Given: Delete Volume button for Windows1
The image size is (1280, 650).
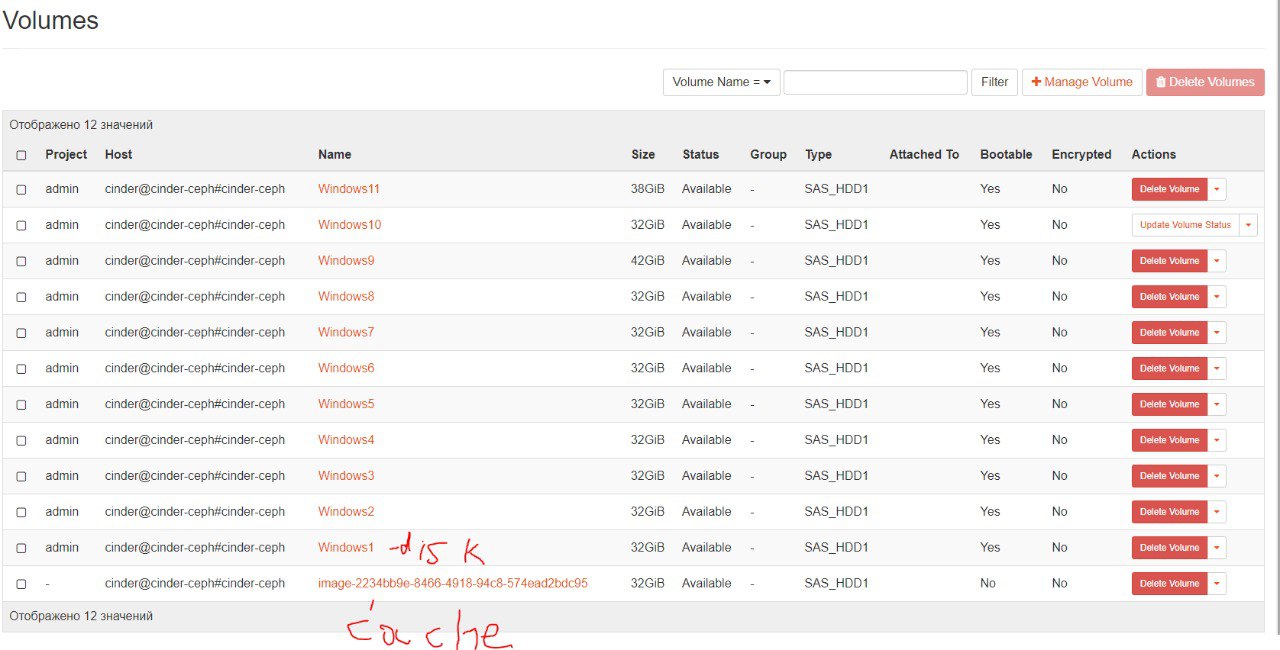Looking at the screenshot, I should click(x=1170, y=548).
